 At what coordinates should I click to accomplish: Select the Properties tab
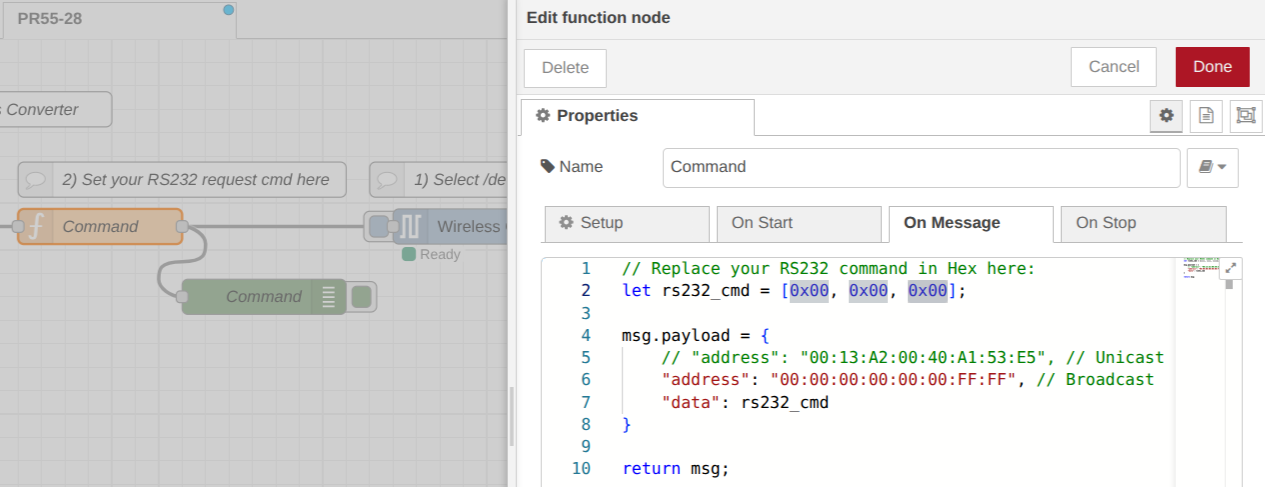637,116
